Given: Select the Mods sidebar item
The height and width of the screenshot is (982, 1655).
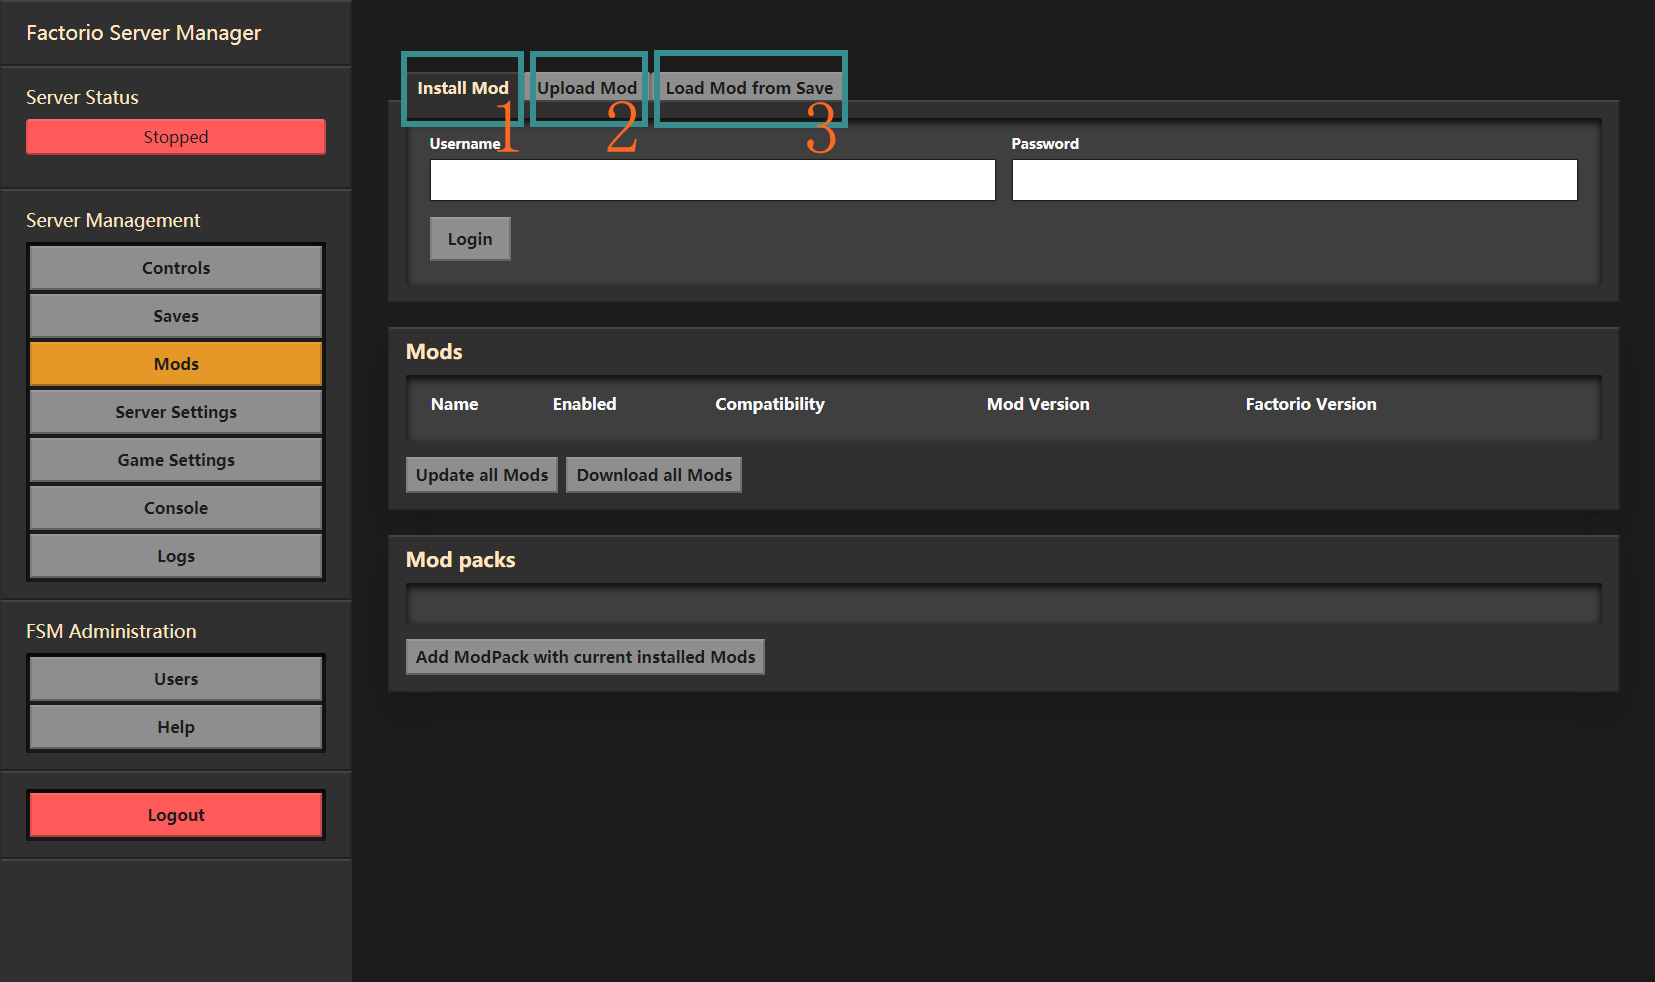Looking at the screenshot, I should click(176, 364).
